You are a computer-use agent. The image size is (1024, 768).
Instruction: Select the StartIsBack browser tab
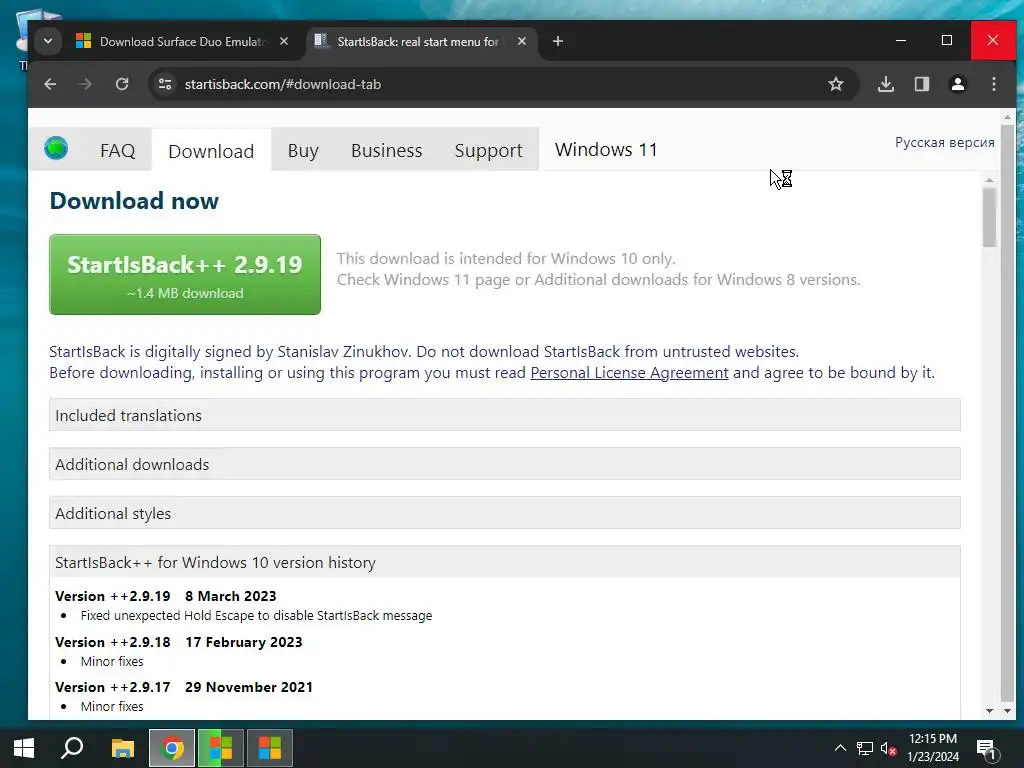pyautogui.click(x=418, y=41)
